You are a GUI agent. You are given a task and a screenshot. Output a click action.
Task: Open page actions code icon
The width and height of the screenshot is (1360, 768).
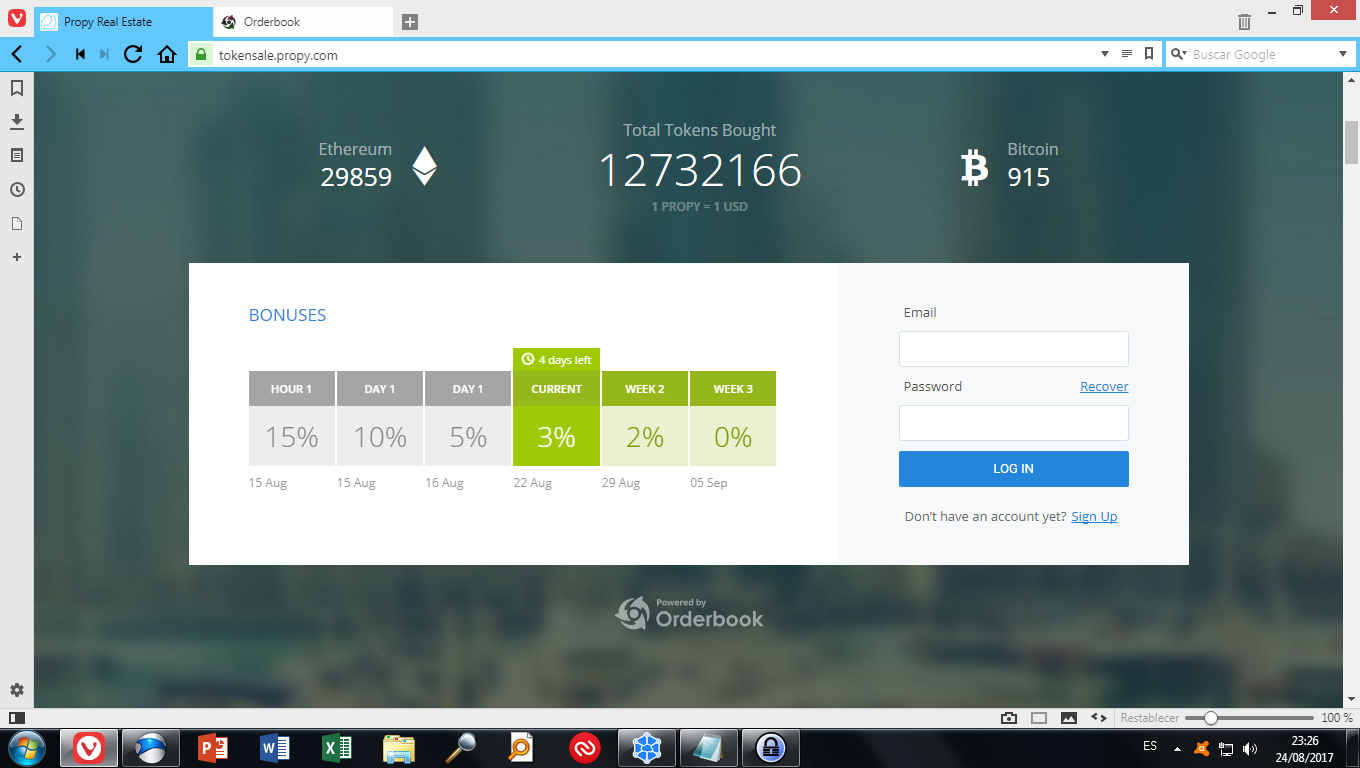pyautogui.click(x=1098, y=718)
